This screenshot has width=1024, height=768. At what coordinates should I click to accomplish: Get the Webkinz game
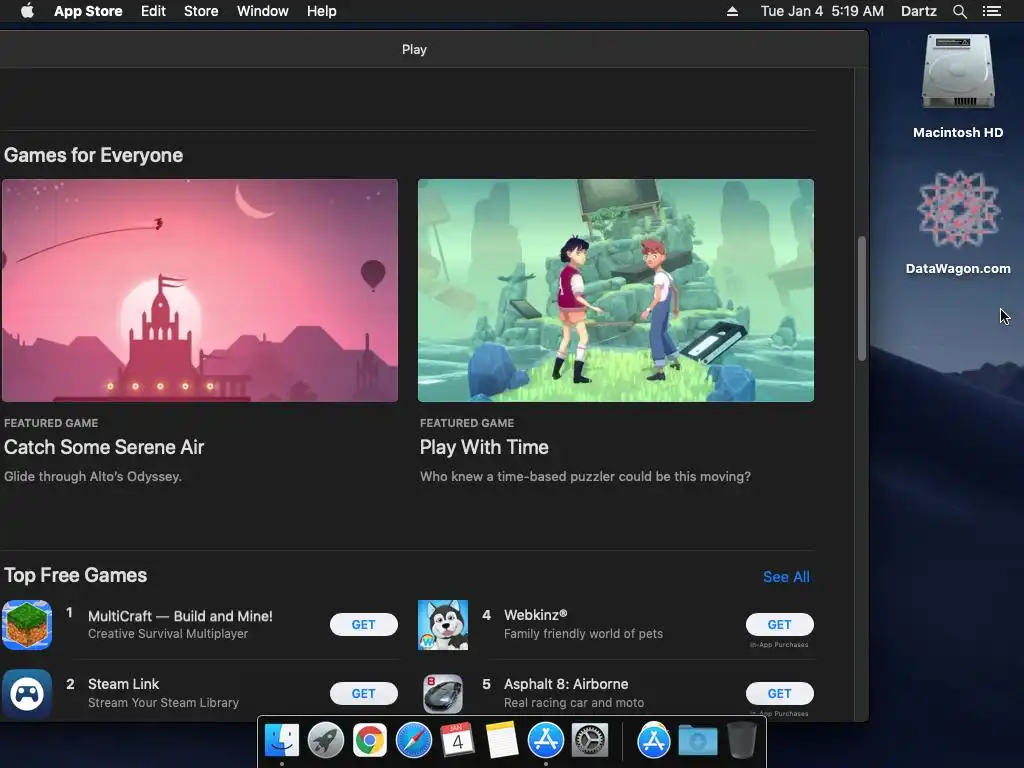pos(780,624)
